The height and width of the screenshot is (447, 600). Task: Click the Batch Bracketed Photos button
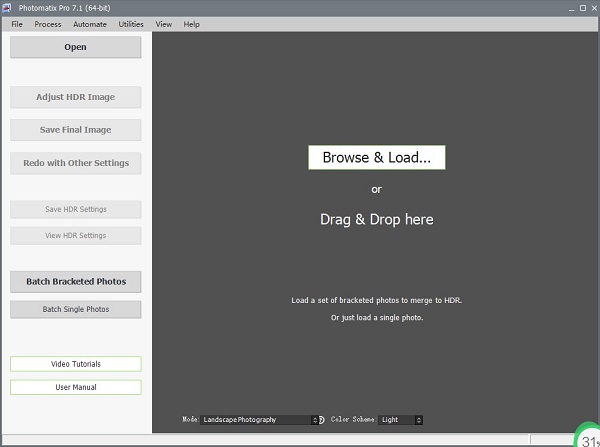click(x=76, y=282)
